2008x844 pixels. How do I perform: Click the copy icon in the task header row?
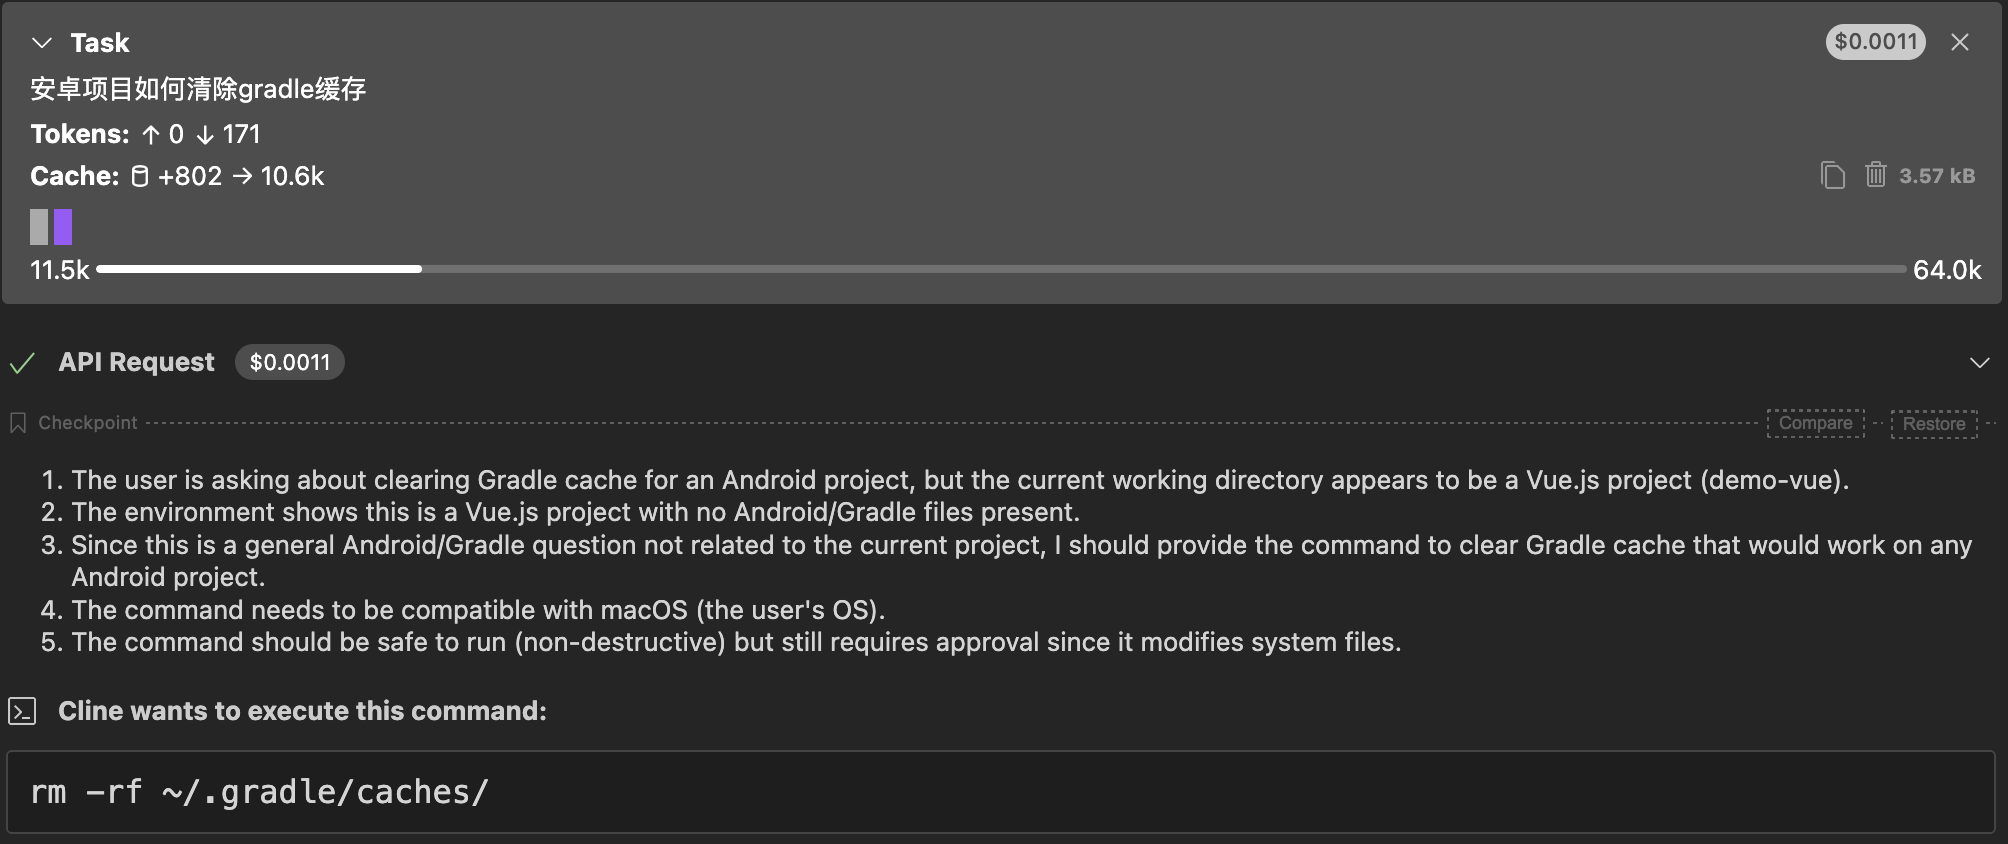click(x=1833, y=175)
